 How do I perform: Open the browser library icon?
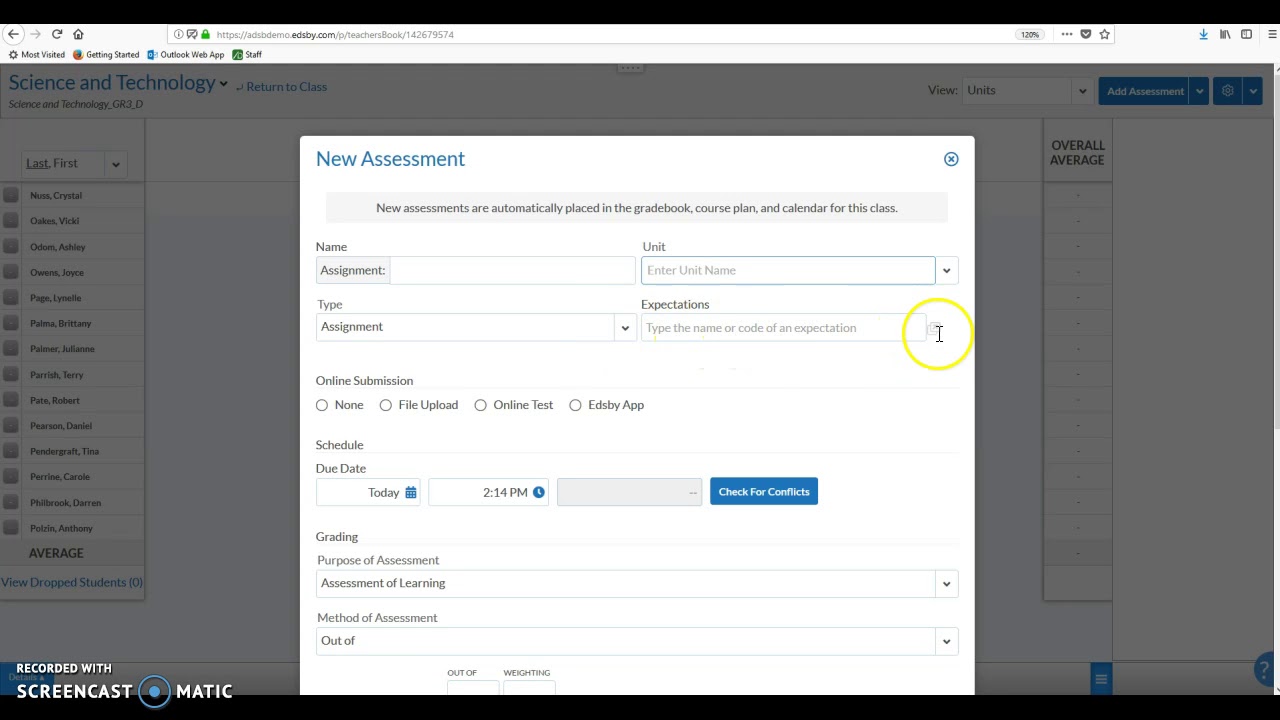coord(1225,34)
